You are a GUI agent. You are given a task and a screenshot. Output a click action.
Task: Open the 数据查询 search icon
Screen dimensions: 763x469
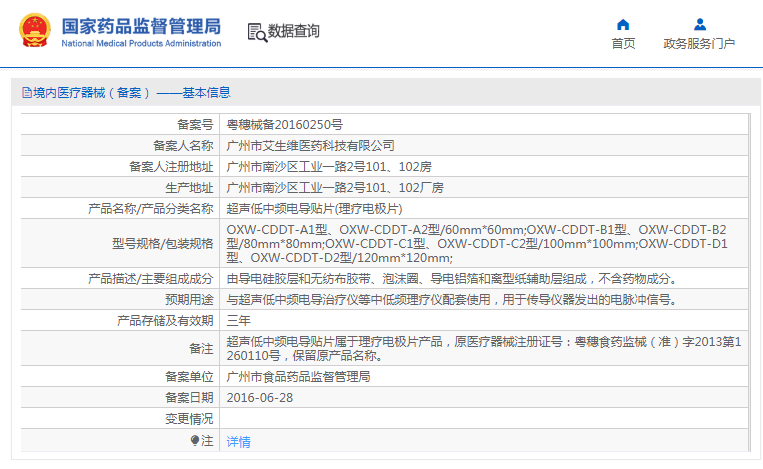[x=257, y=32]
